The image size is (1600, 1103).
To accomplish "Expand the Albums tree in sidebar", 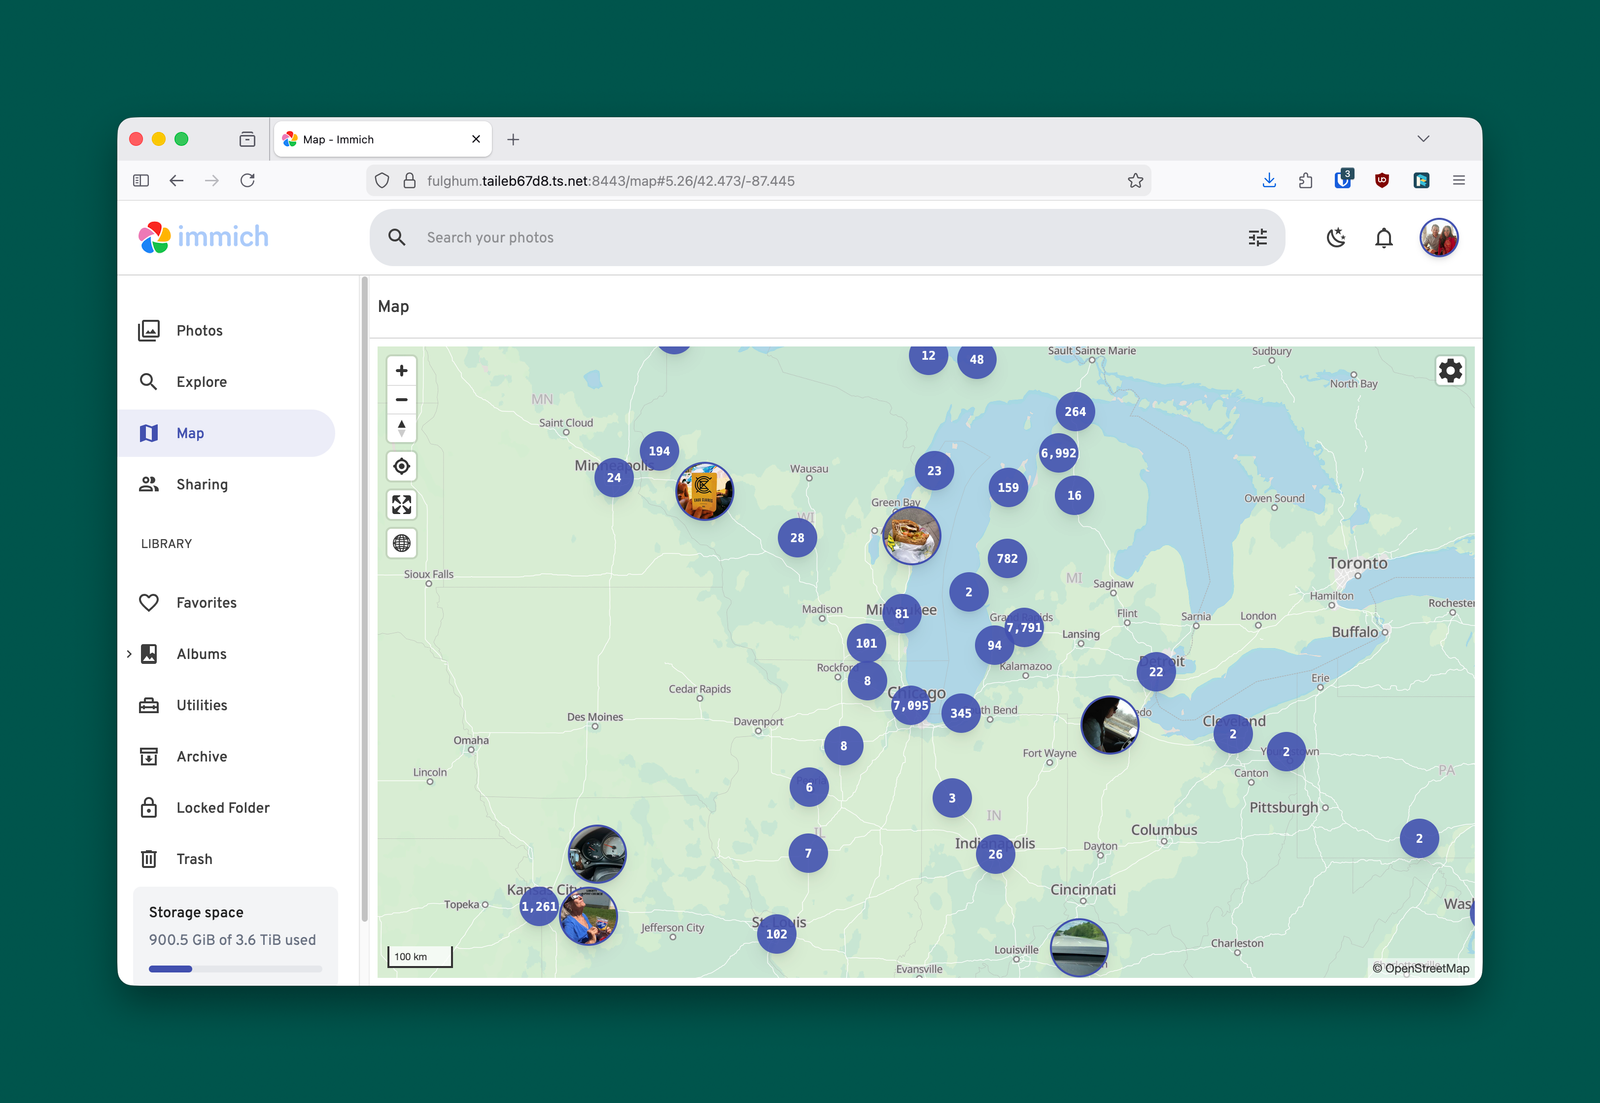I will (129, 654).
